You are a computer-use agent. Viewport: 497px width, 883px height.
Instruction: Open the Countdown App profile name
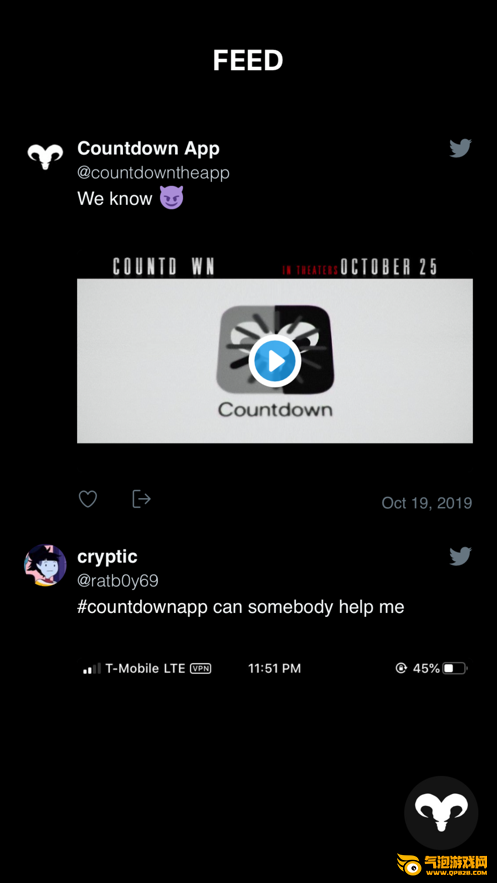[x=148, y=149]
